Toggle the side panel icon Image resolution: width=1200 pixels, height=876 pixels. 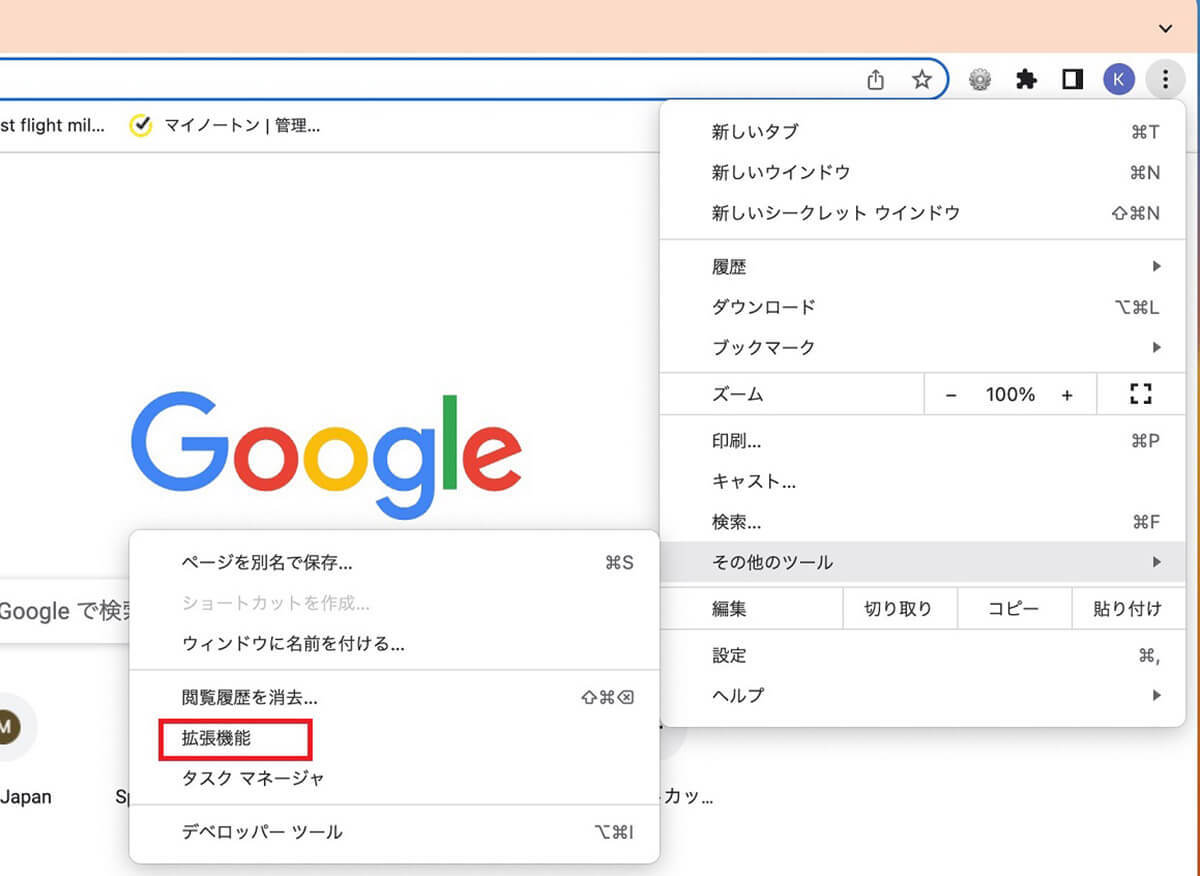coord(1073,80)
